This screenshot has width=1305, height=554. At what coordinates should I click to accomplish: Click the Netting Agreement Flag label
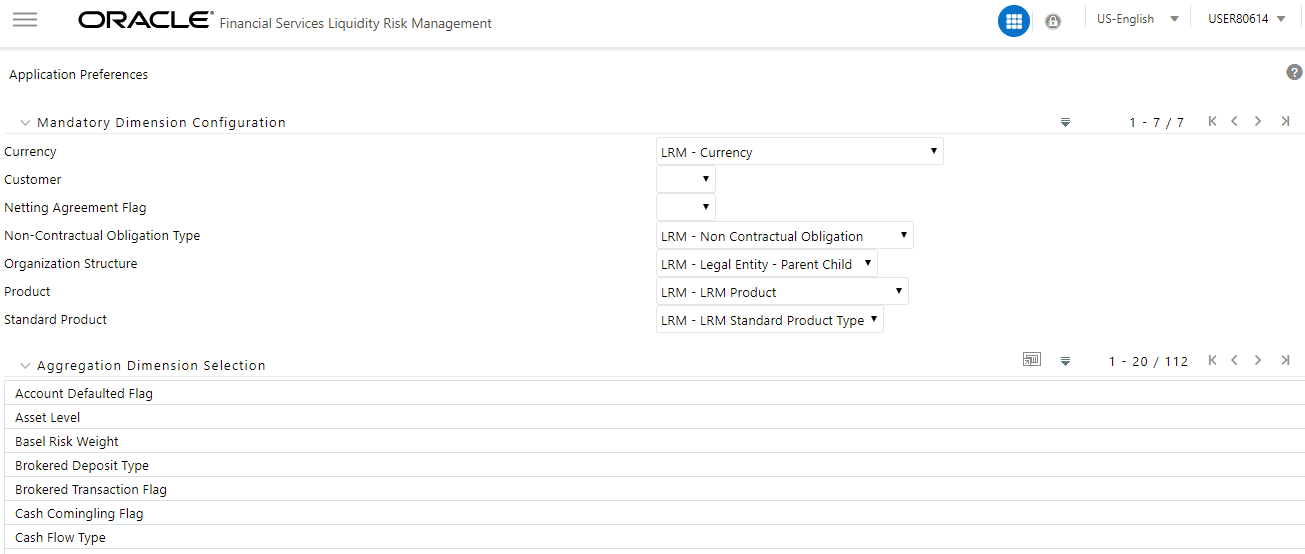click(x=75, y=208)
